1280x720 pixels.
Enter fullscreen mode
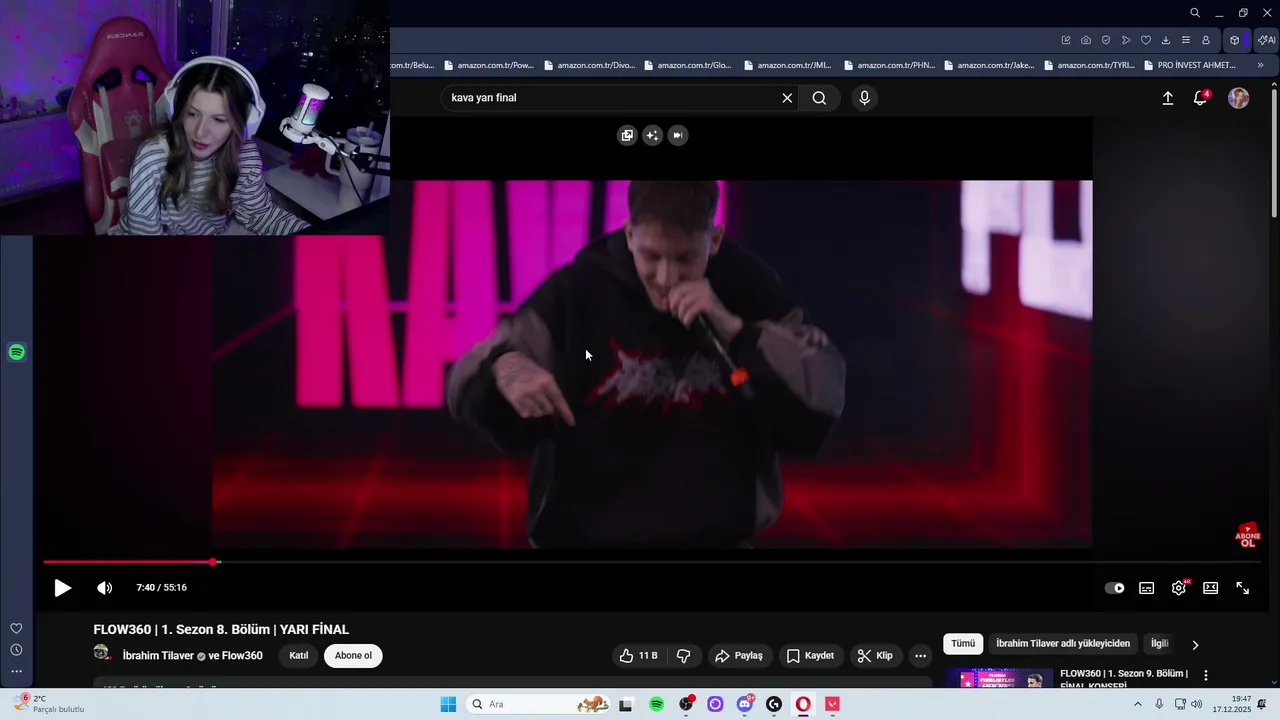[x=1243, y=588]
